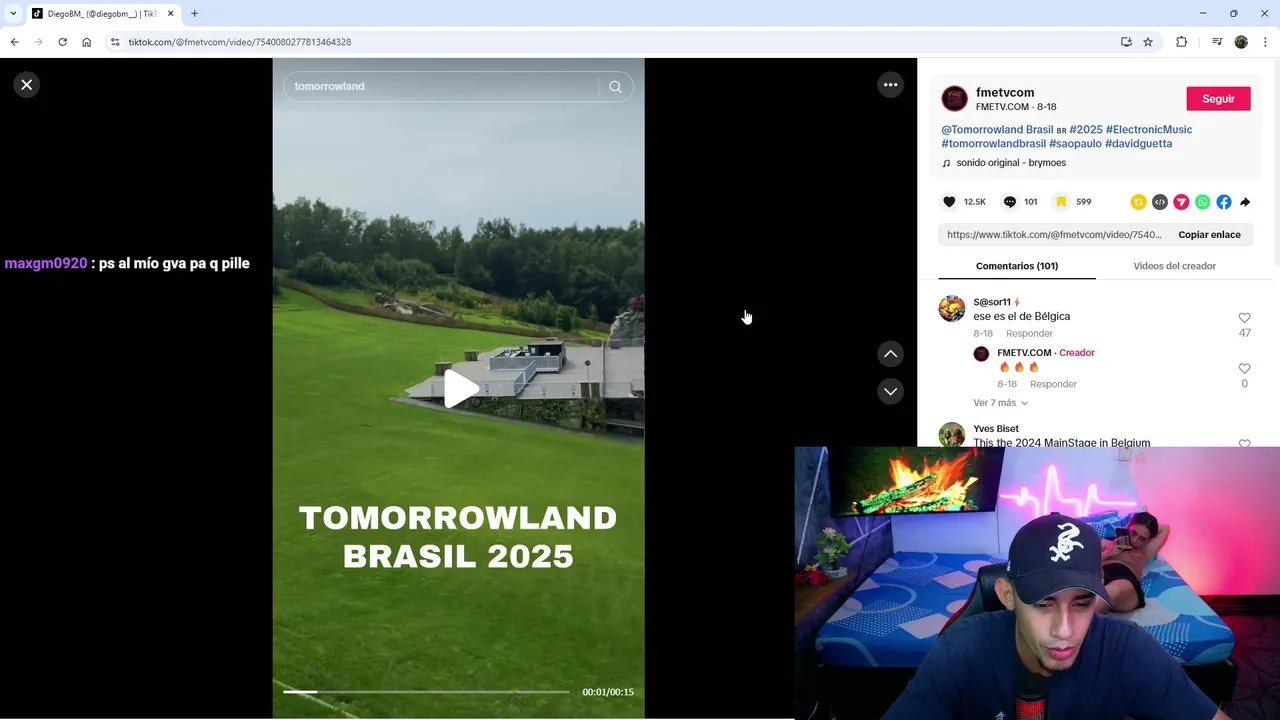Switch to Videos del creador tab
This screenshot has width=1280, height=720.
point(1174,266)
